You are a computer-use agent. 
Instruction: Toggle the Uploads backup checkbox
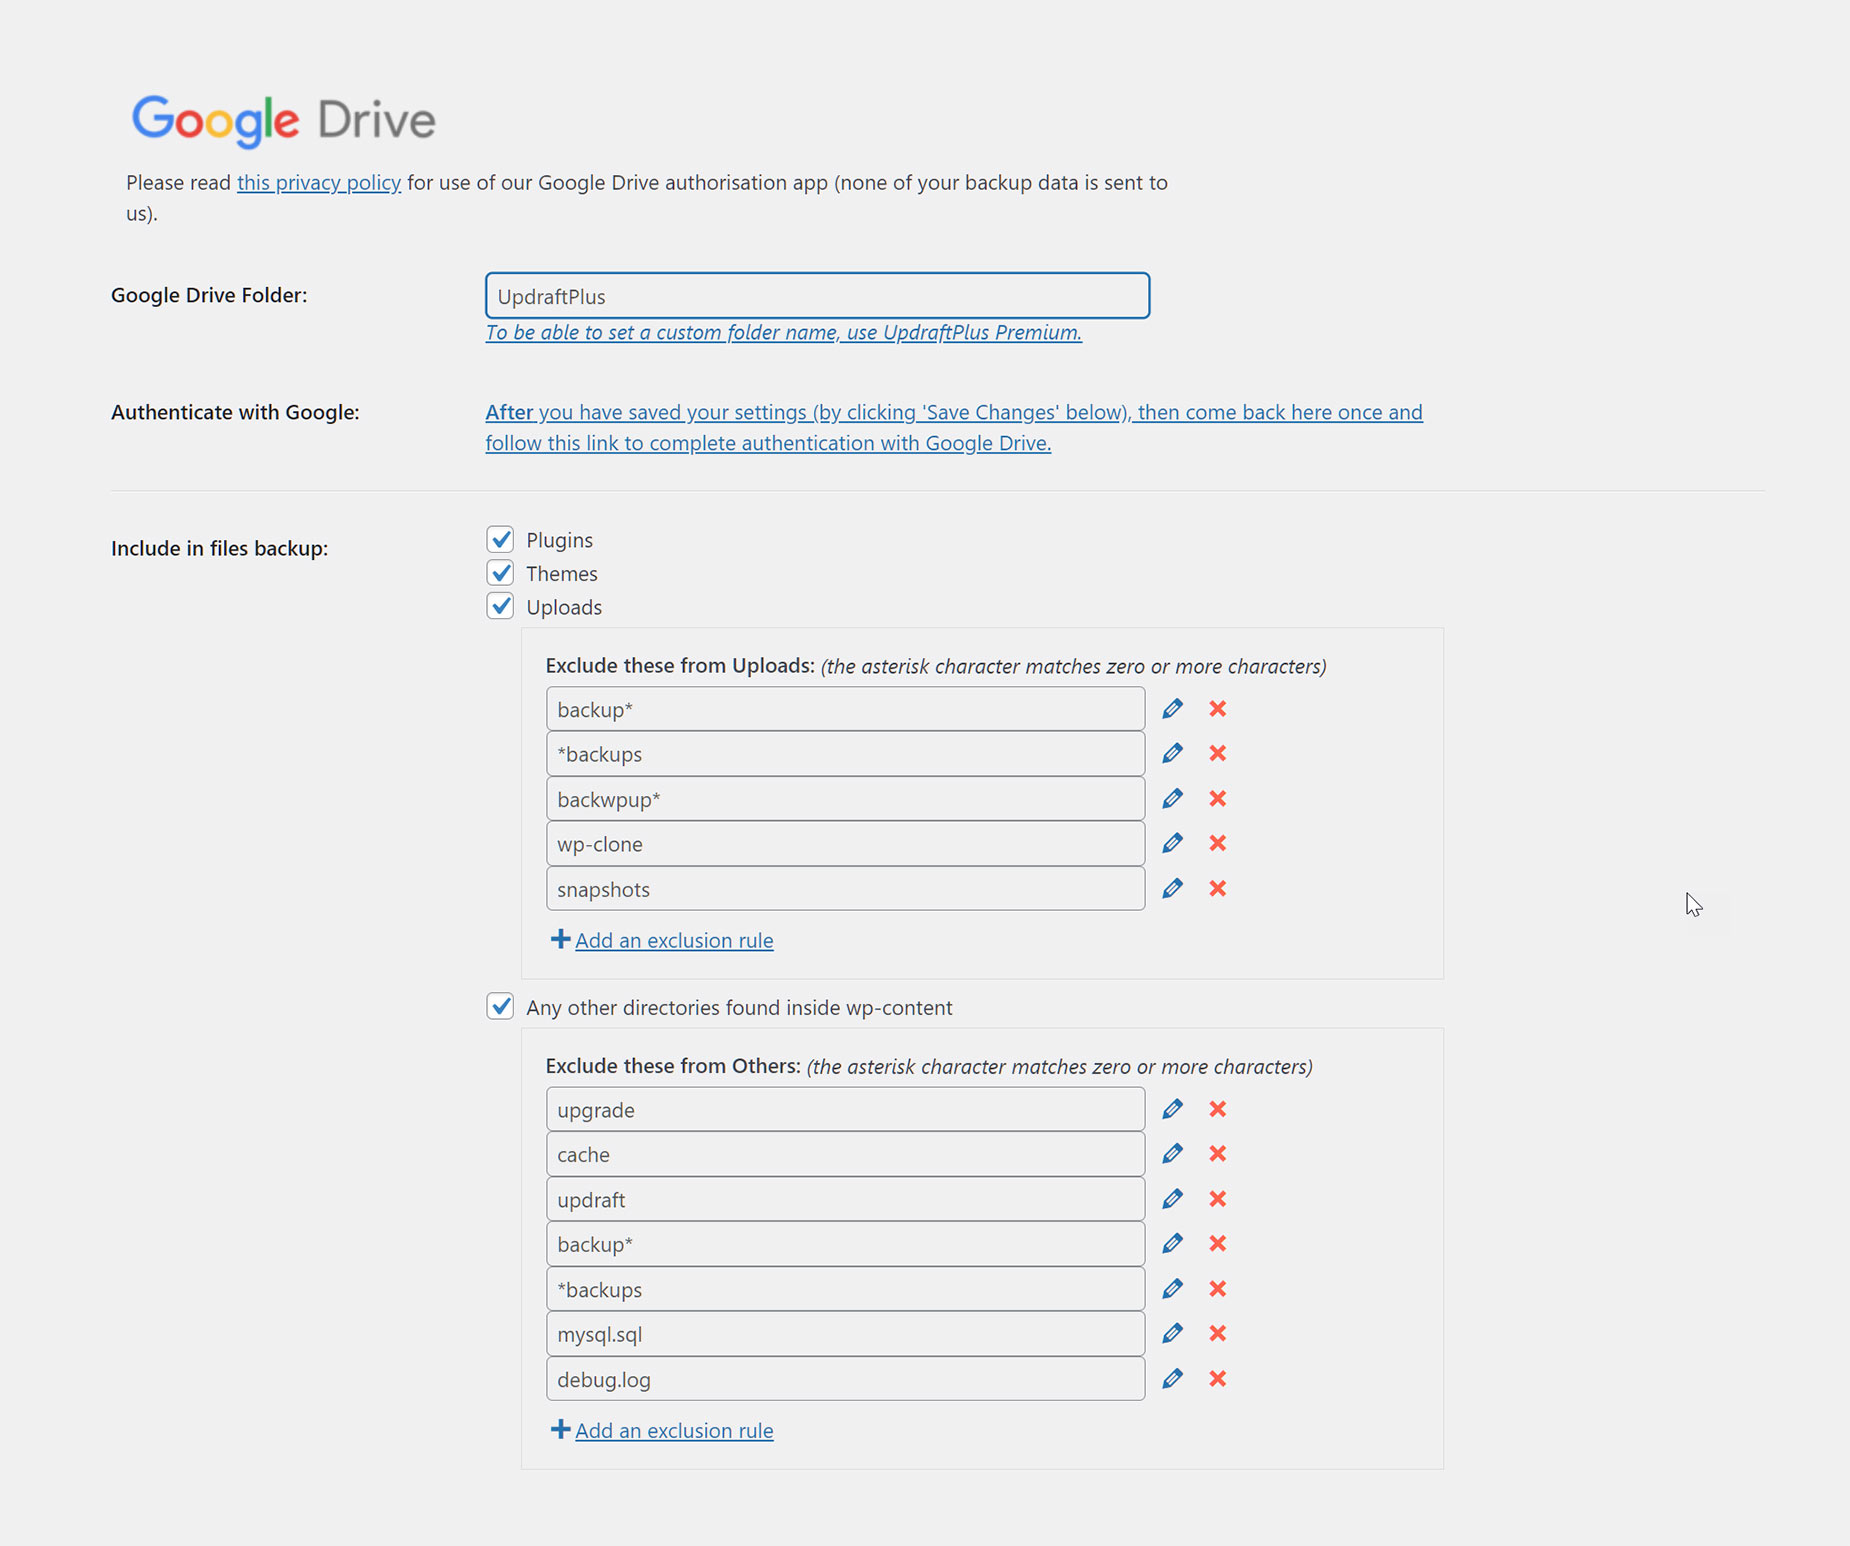[500, 606]
